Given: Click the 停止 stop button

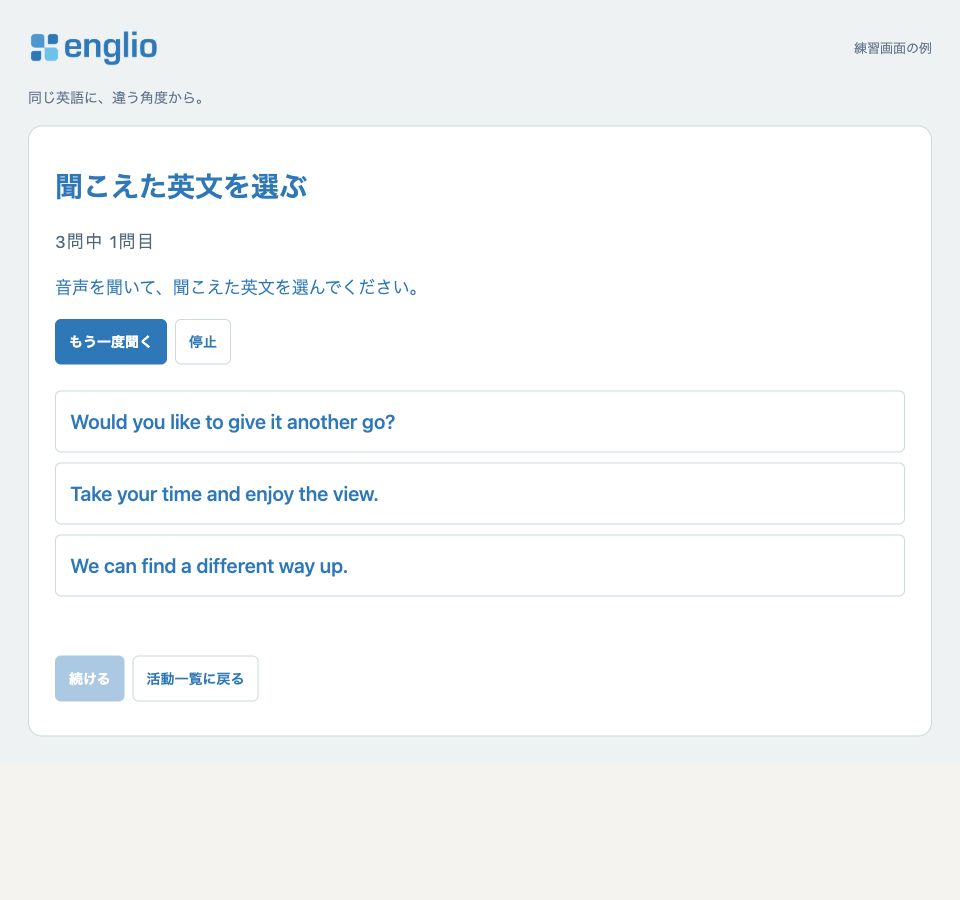Looking at the screenshot, I should pos(203,342).
